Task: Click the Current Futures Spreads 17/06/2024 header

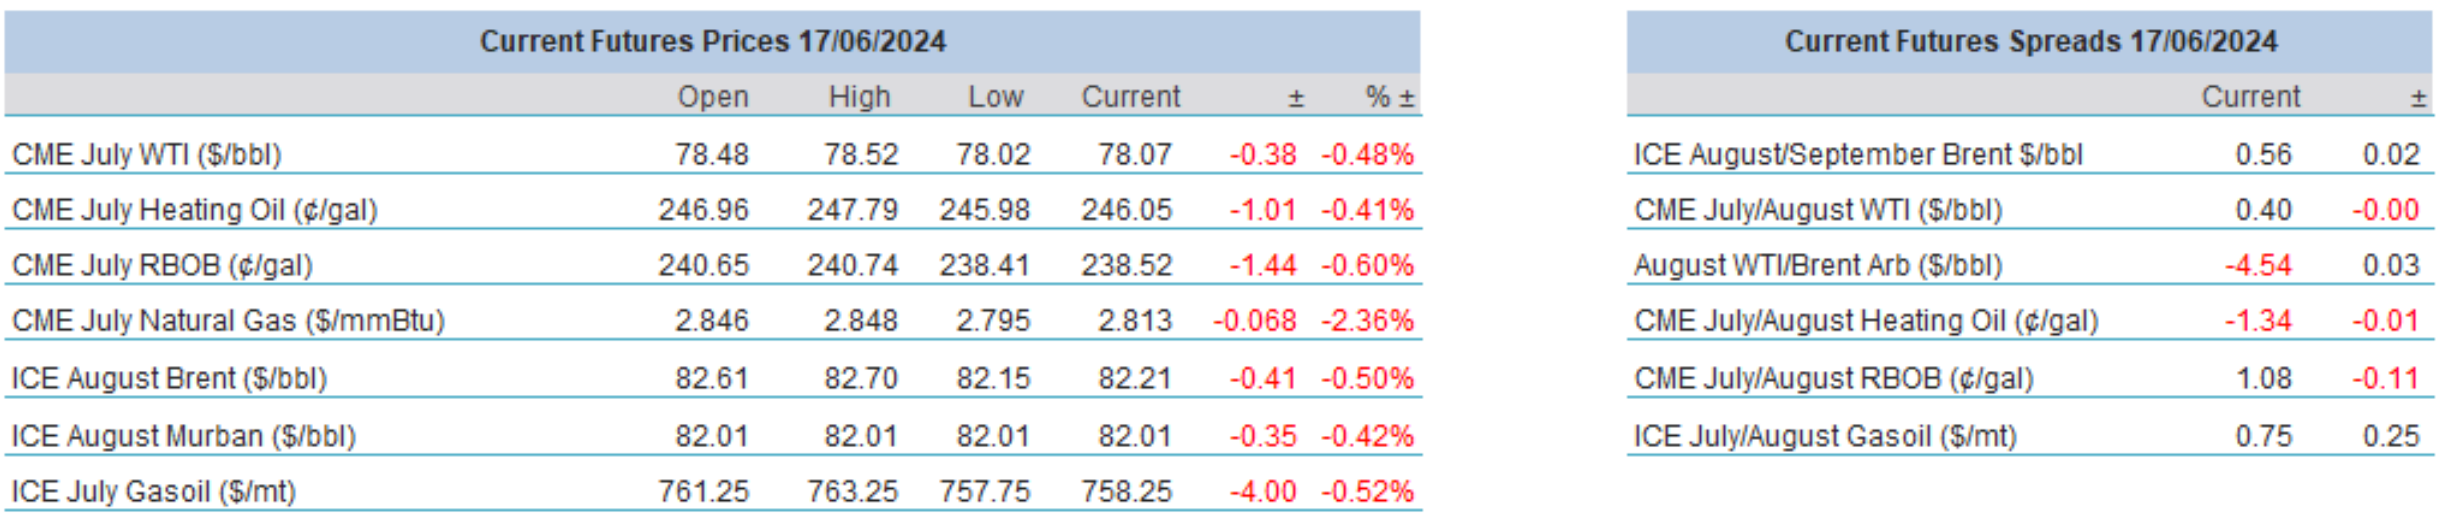Action: (2030, 41)
